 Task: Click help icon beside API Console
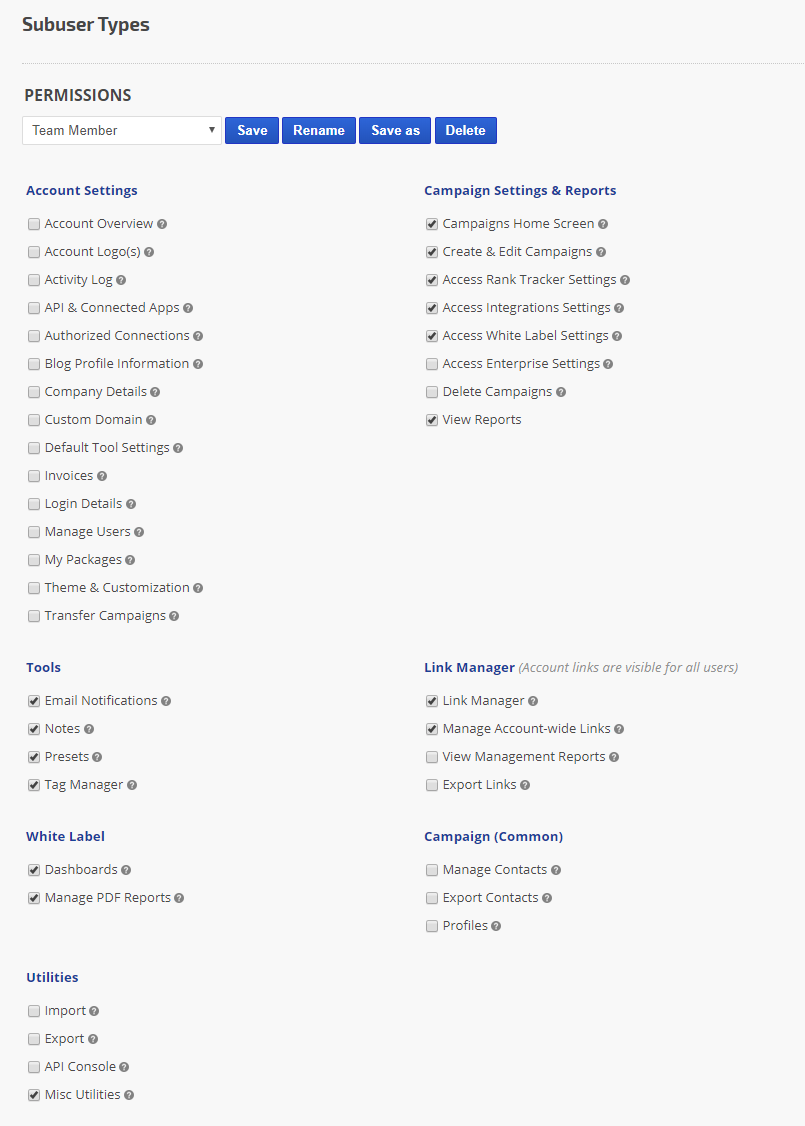pos(124,1067)
